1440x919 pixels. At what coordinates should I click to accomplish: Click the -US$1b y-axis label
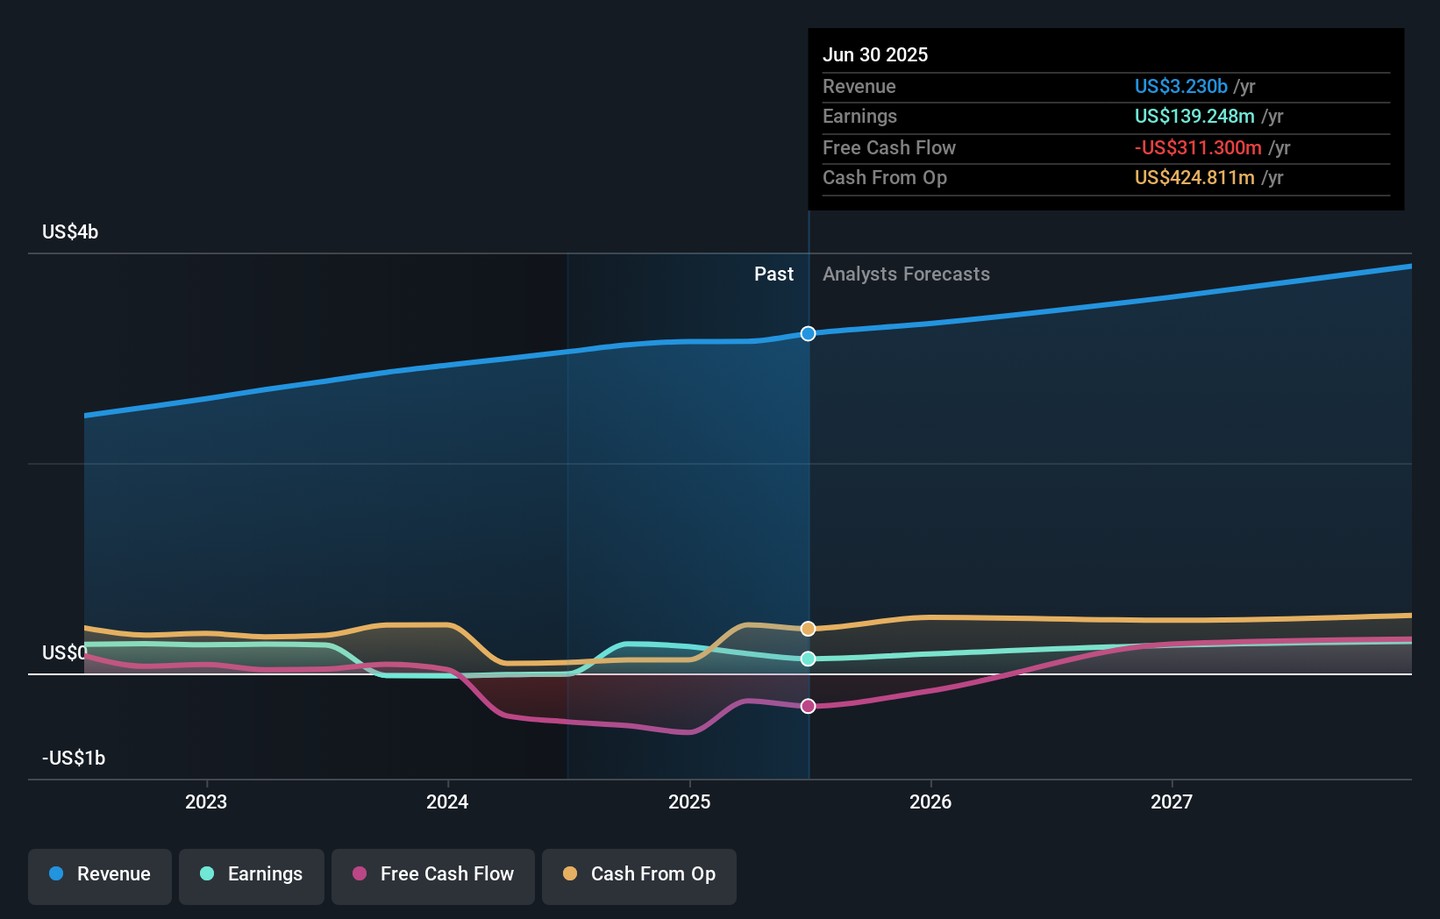[x=73, y=758]
